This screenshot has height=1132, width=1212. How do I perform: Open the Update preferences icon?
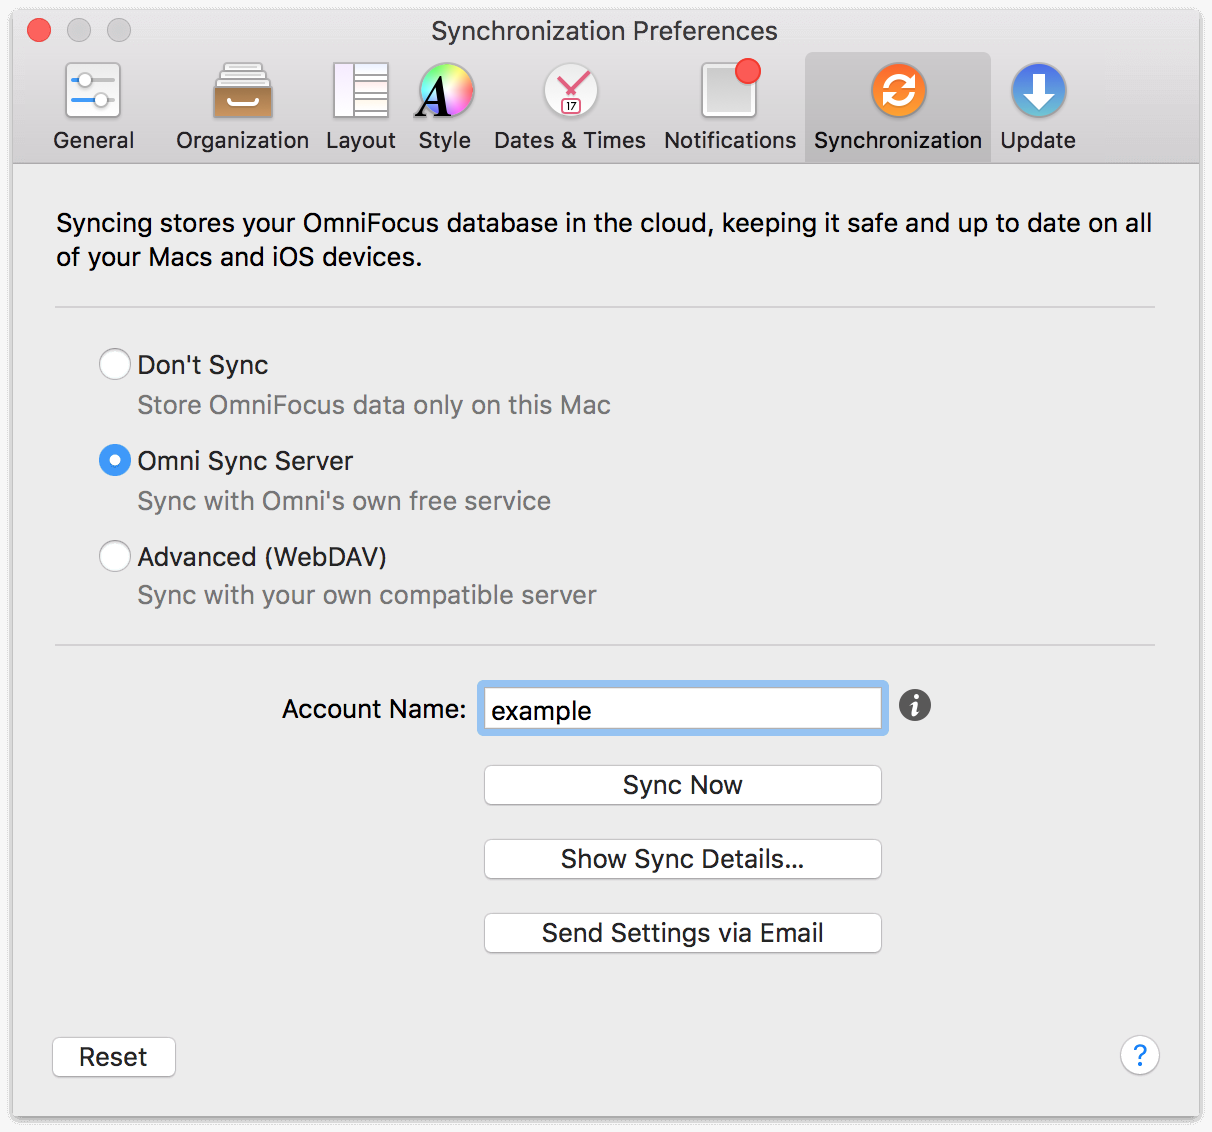tap(1038, 91)
